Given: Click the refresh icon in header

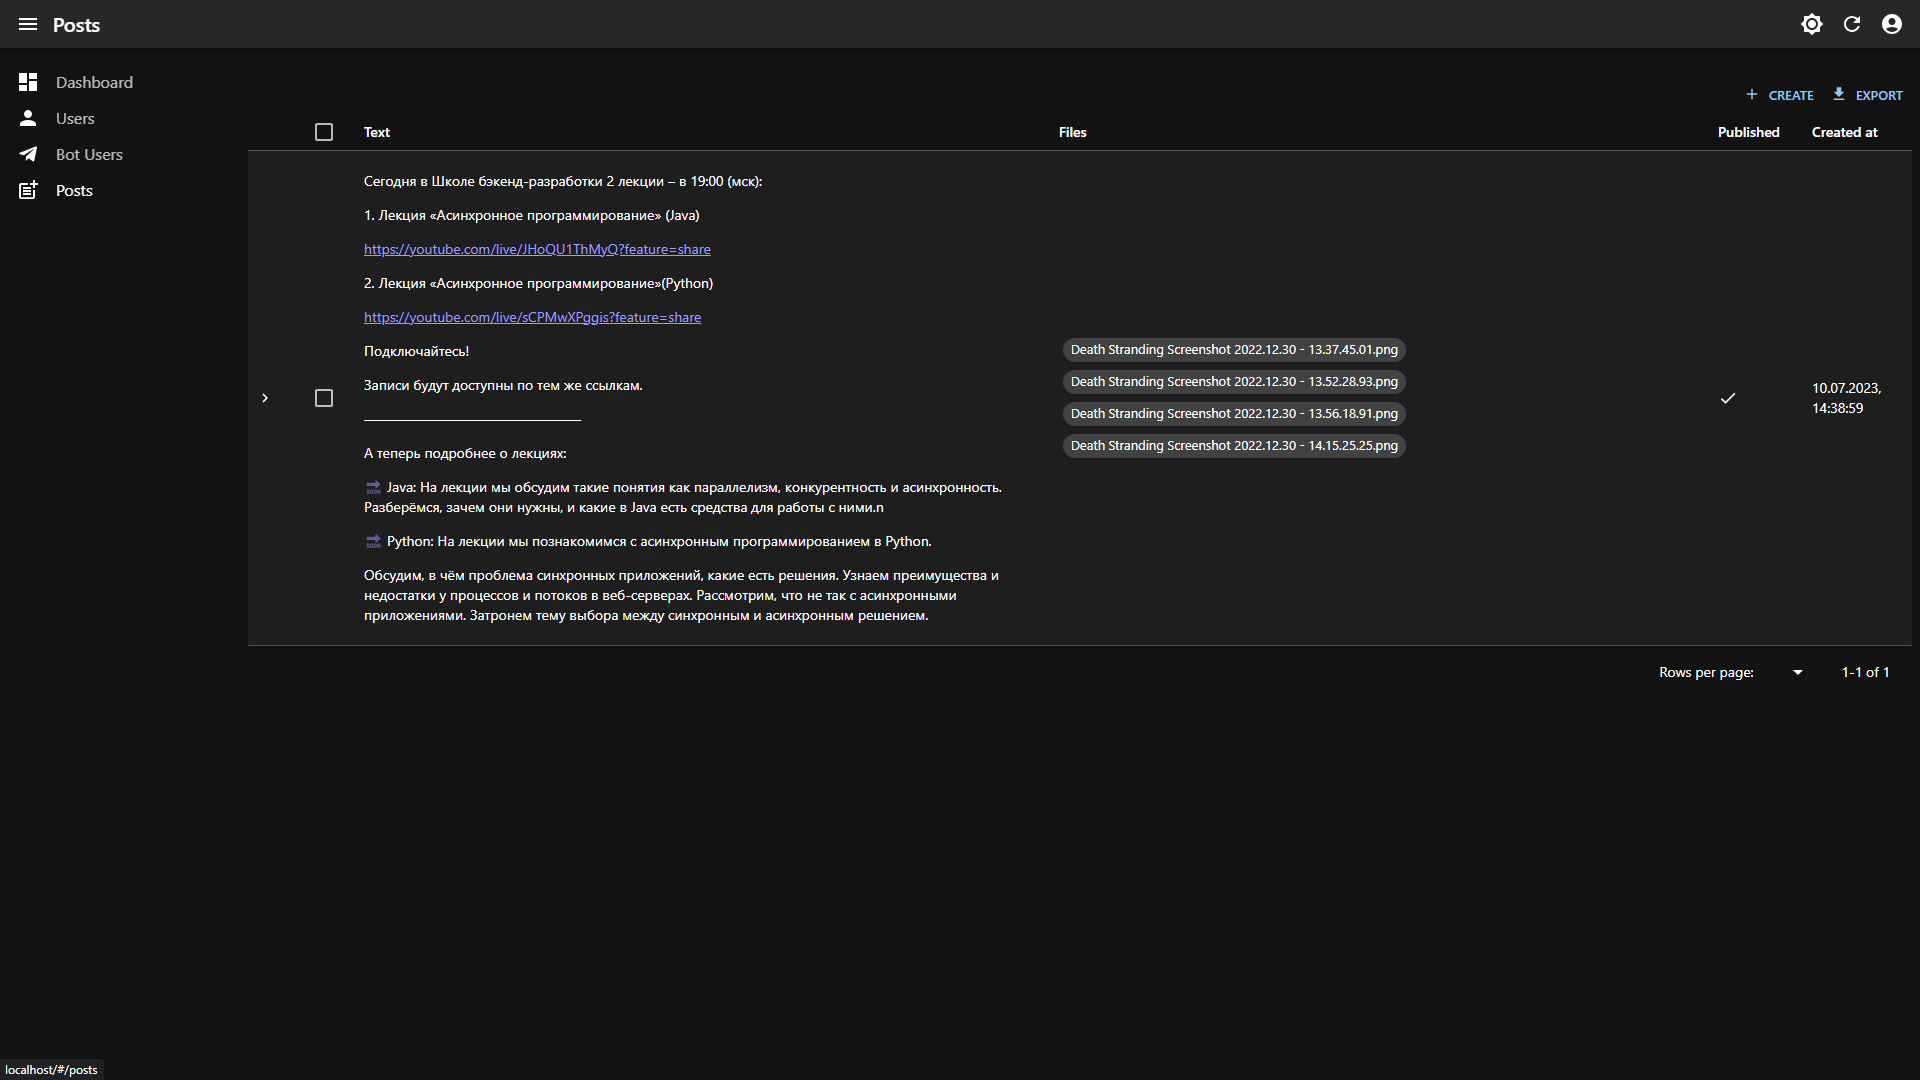Looking at the screenshot, I should pos(1851,24).
